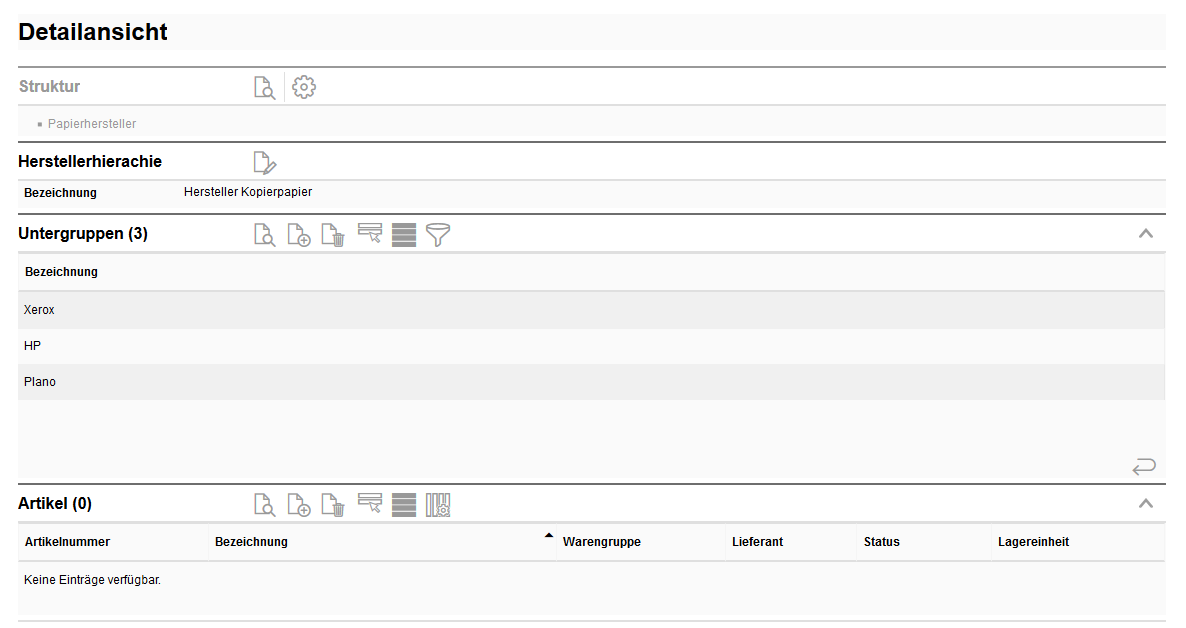
Task: Click the add document icon in Artikel
Action: tap(298, 505)
